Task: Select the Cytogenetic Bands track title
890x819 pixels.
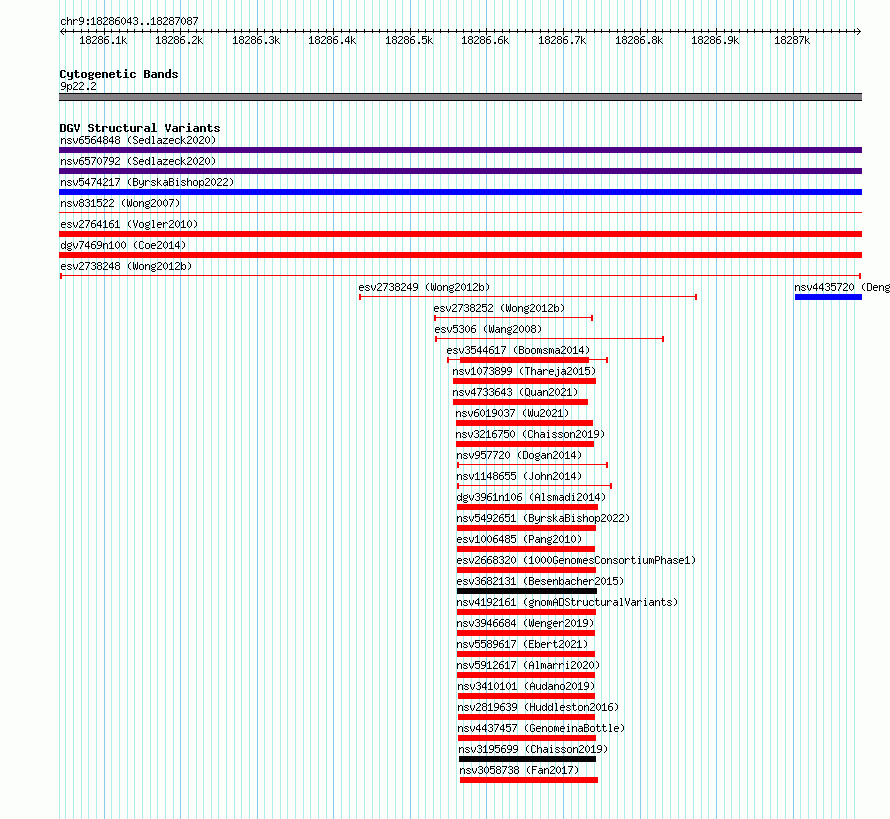Action: 119,74
